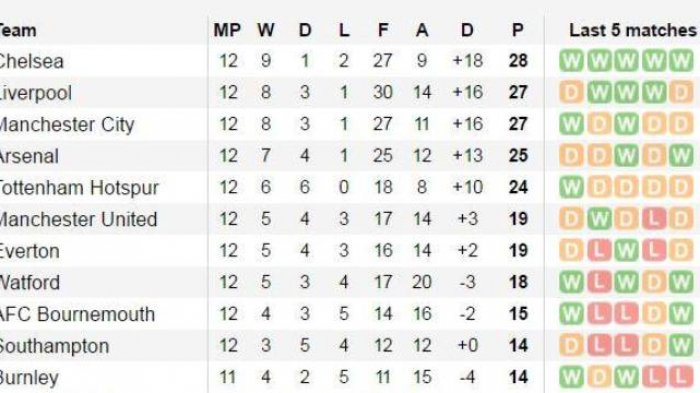
Task: Click Manchester United's red L result badge
Action: click(x=654, y=219)
